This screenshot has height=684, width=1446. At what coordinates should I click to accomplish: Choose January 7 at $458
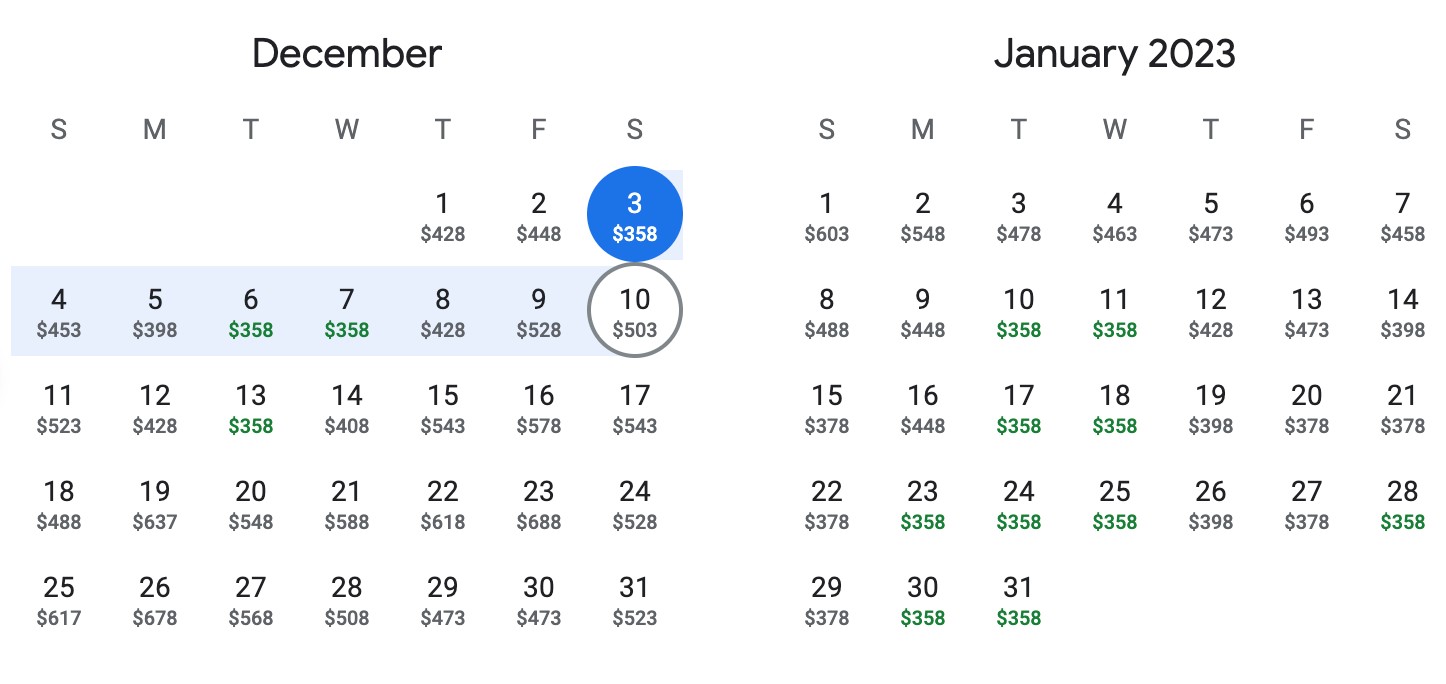1402,215
